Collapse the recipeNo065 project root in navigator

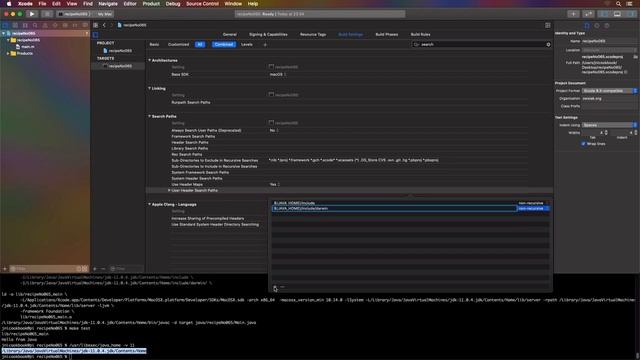4,33
